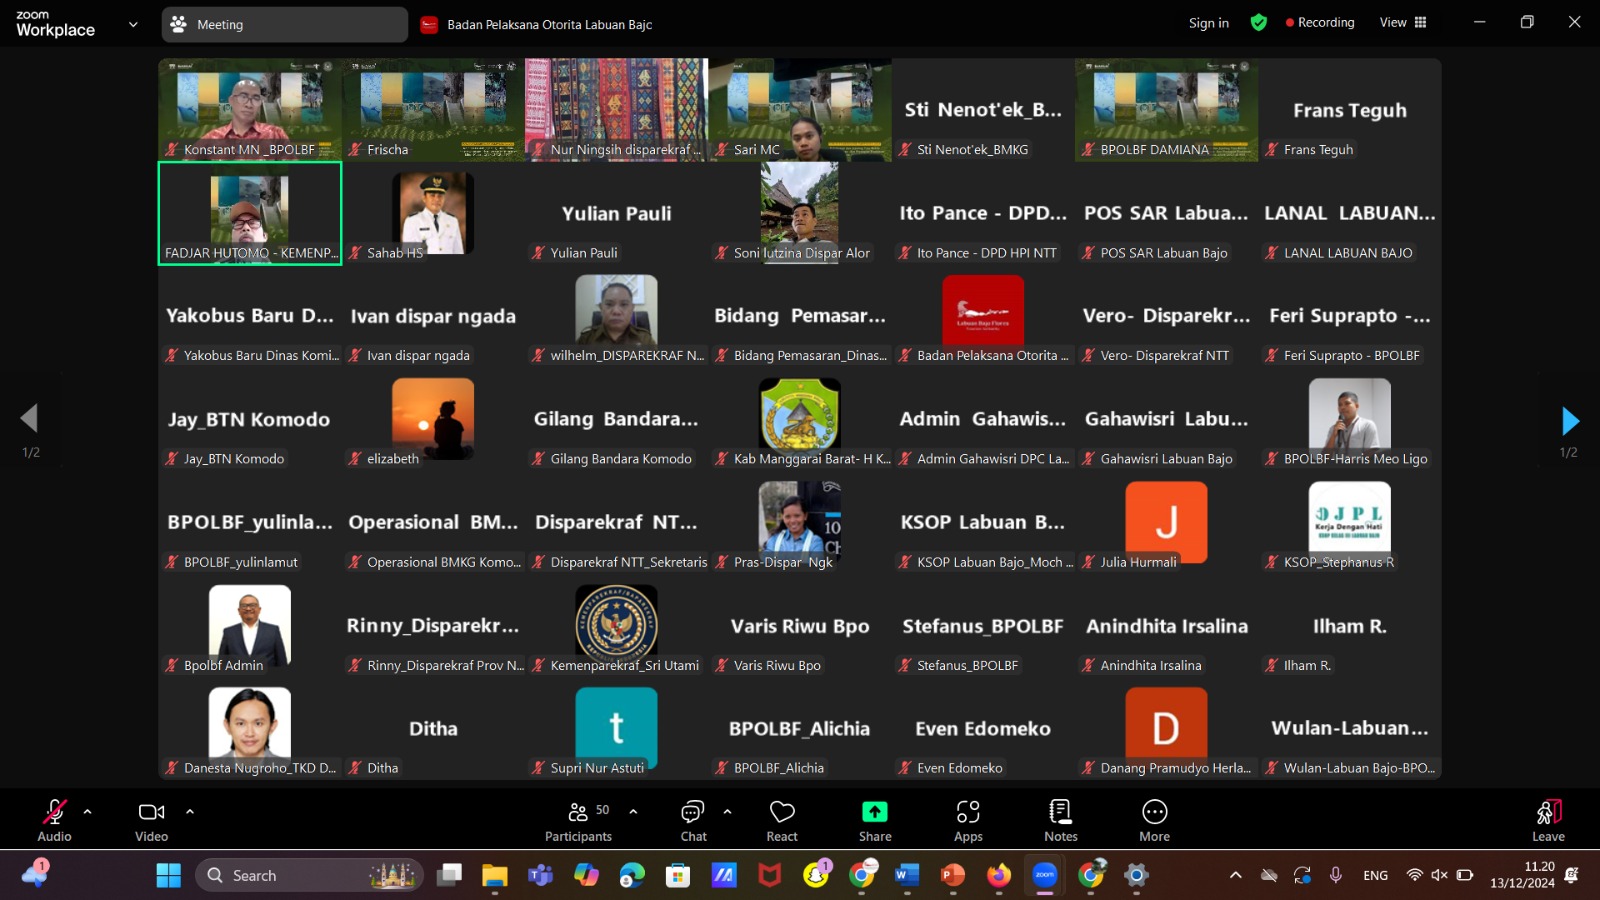Image resolution: width=1600 pixels, height=900 pixels.
Task: Unmute the Audio microphone
Action: [54, 812]
